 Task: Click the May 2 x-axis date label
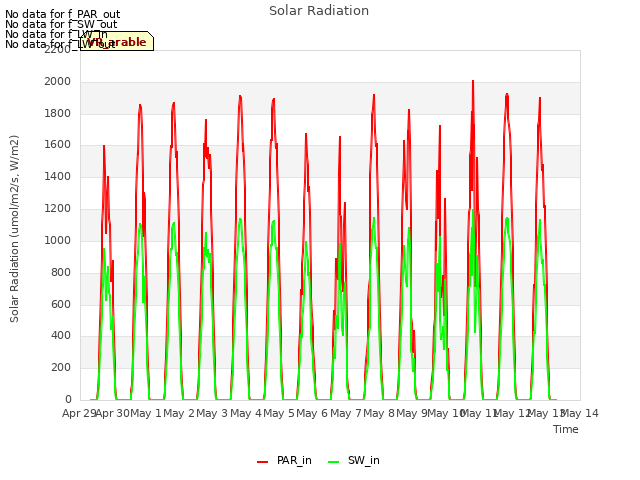point(179,413)
